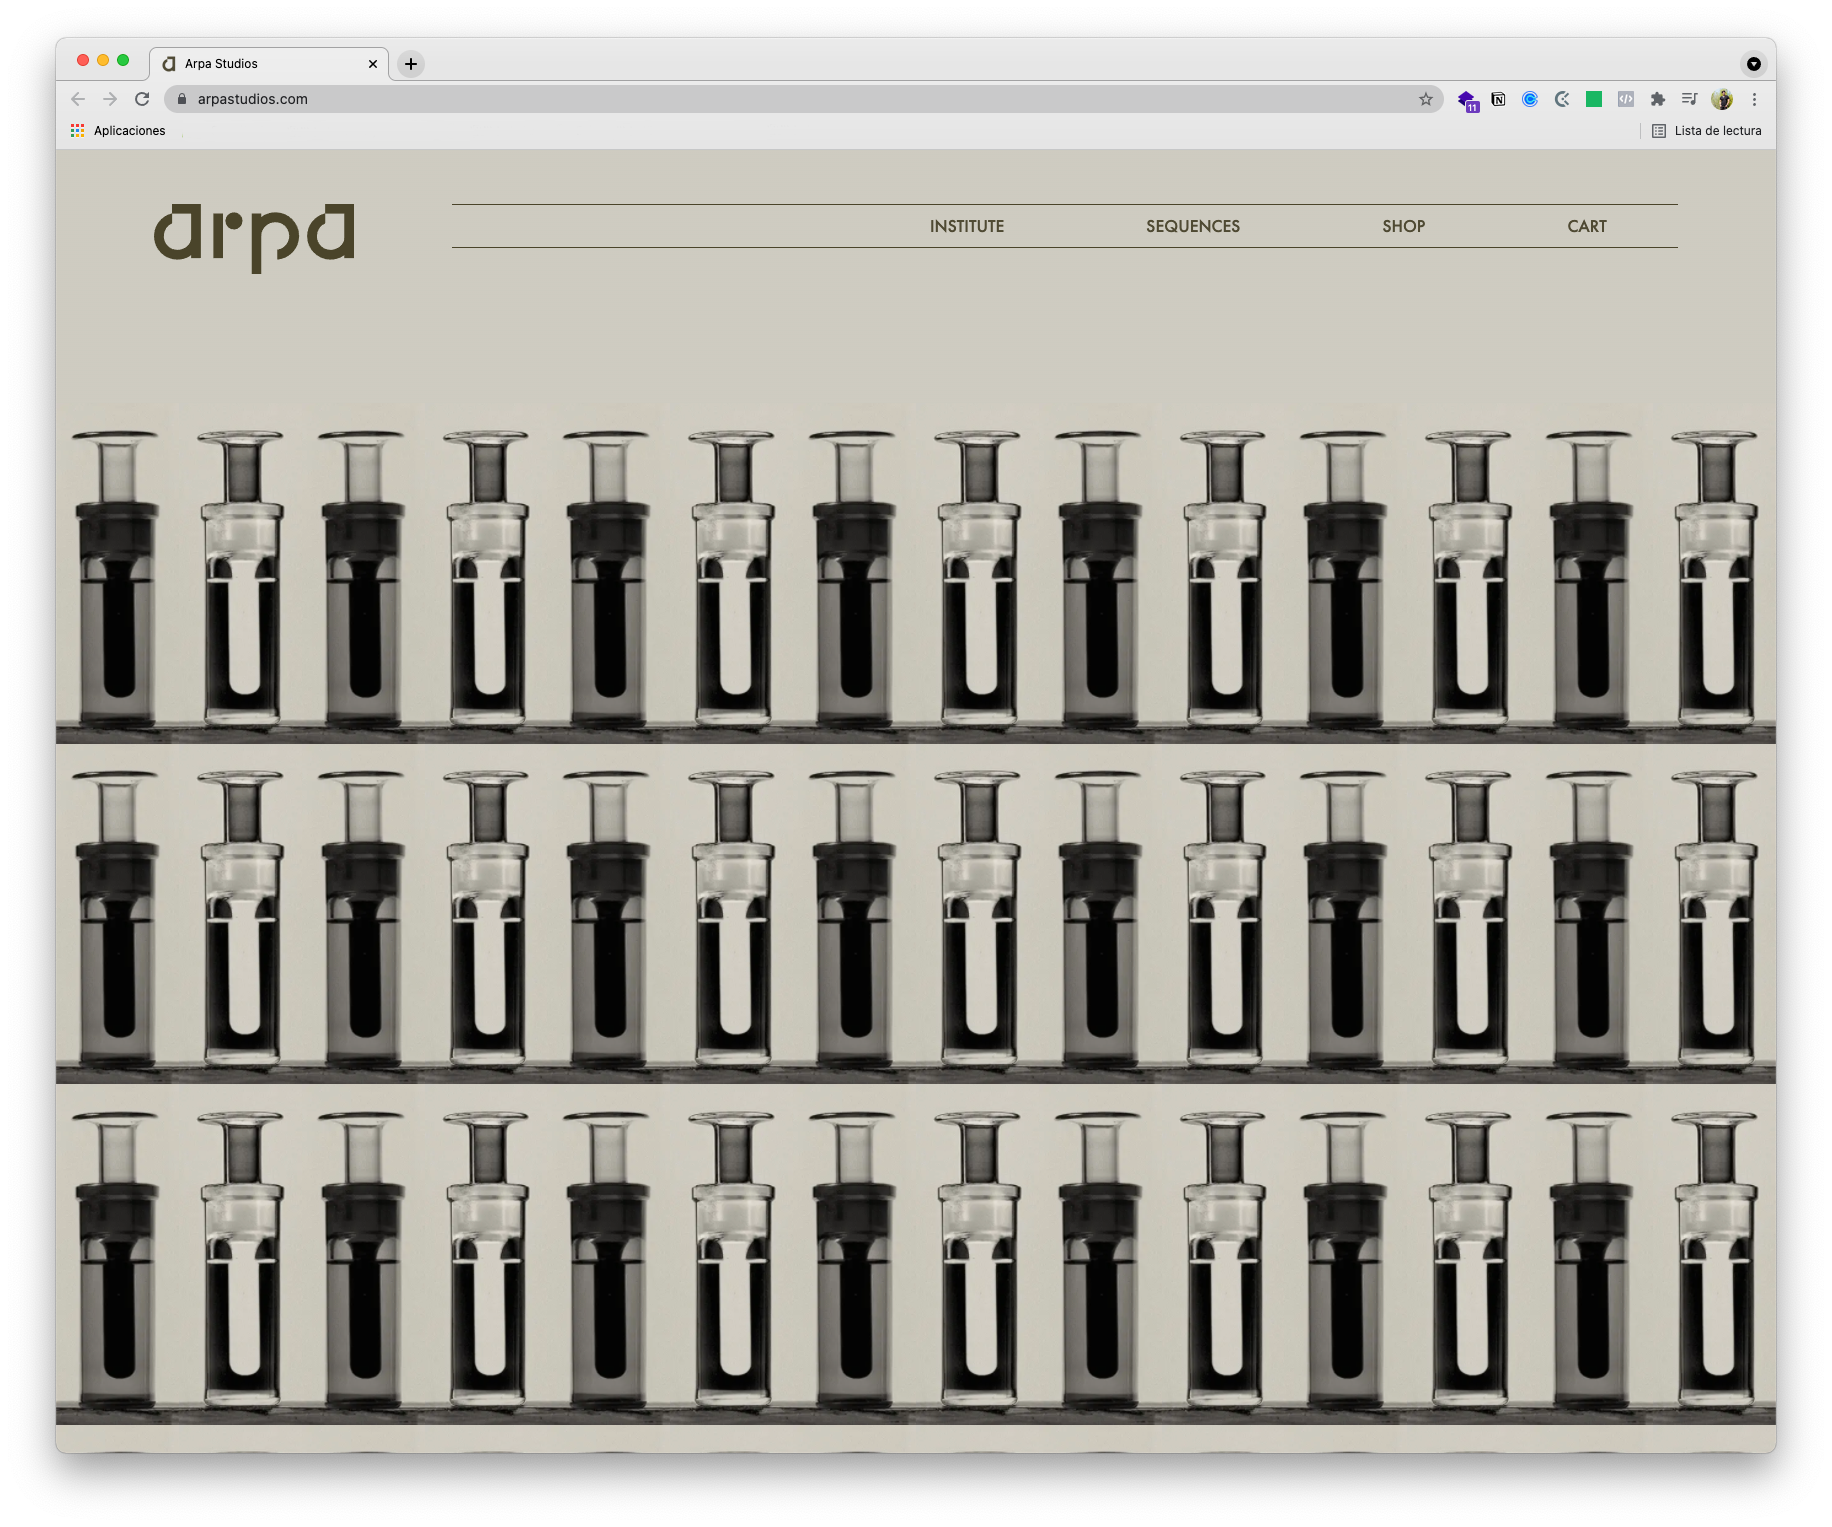Bookmark this page with the star icon
1832x1527 pixels.
point(1426,99)
